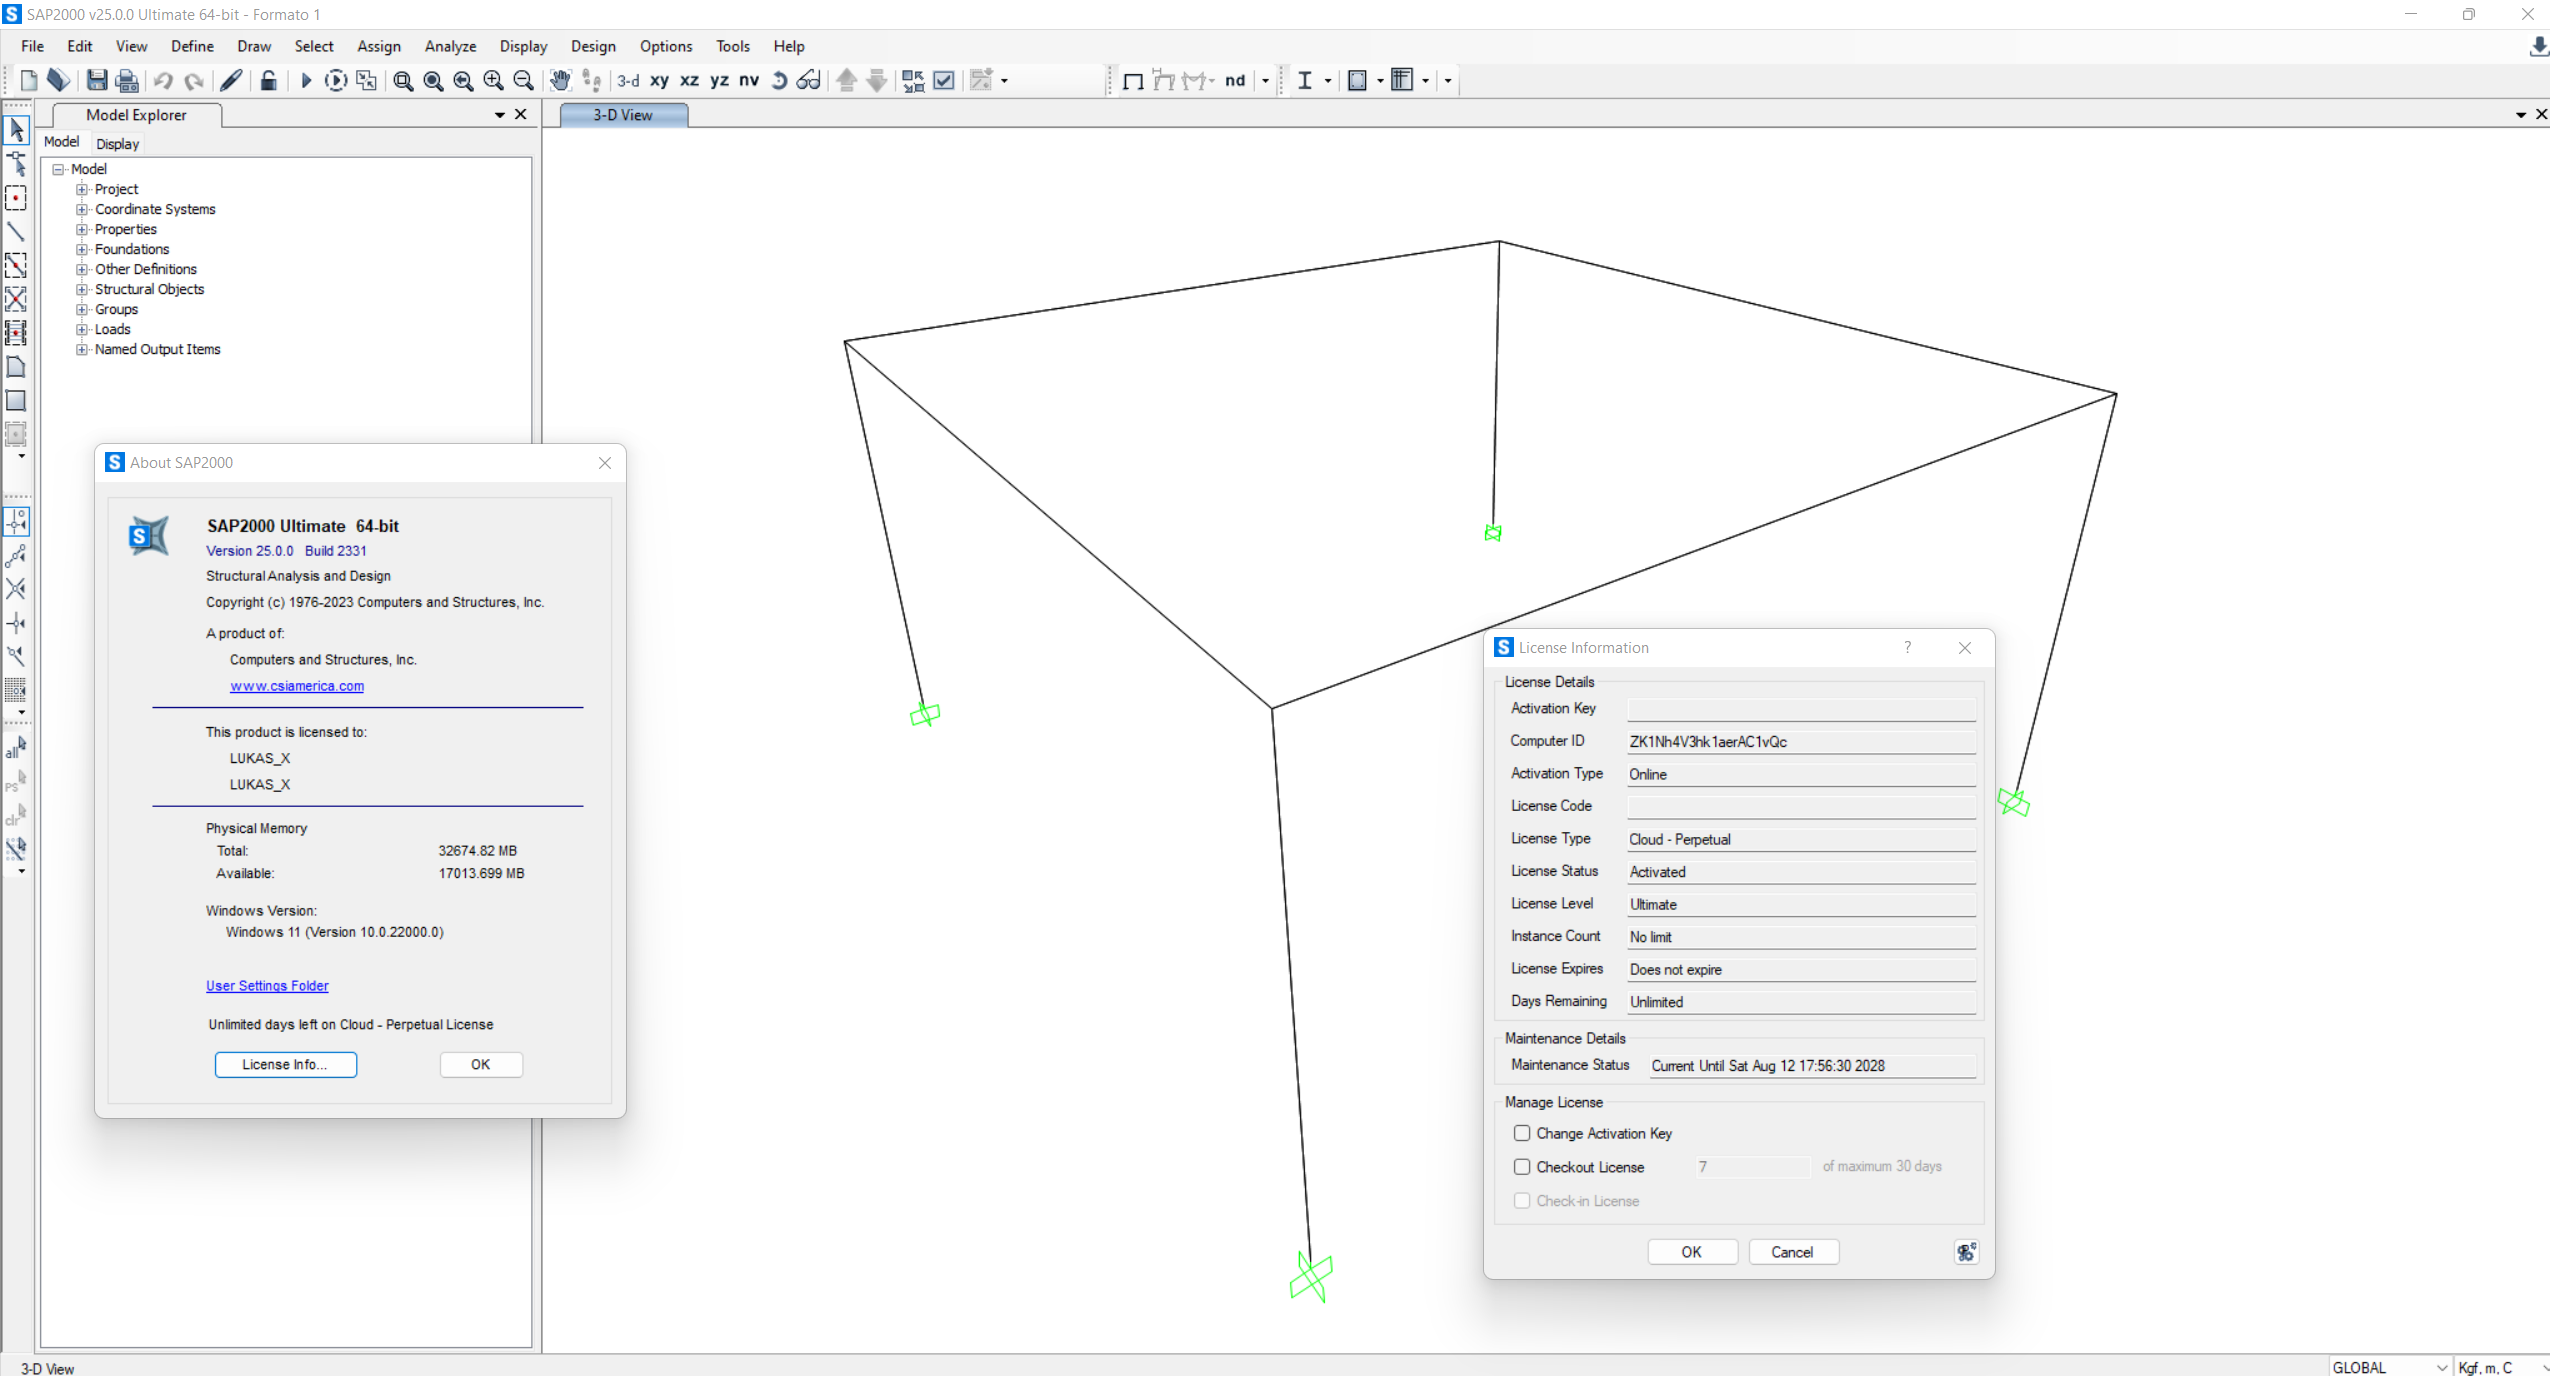Viewport: 2550px width, 1376px height.
Task: Click the Undo toolbar icon
Action: pos(163,81)
